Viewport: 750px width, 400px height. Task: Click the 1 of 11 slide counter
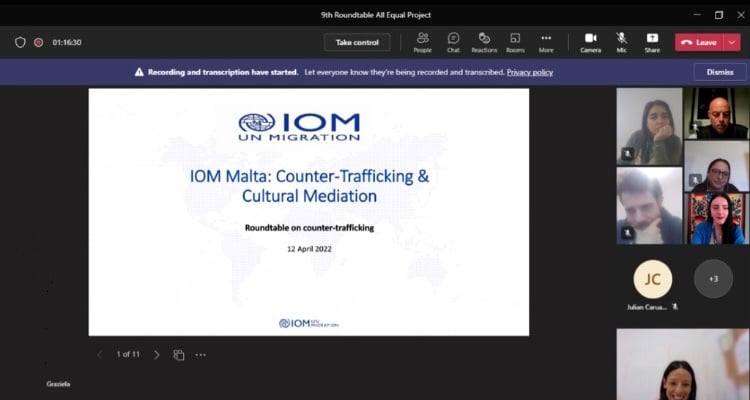click(x=128, y=355)
